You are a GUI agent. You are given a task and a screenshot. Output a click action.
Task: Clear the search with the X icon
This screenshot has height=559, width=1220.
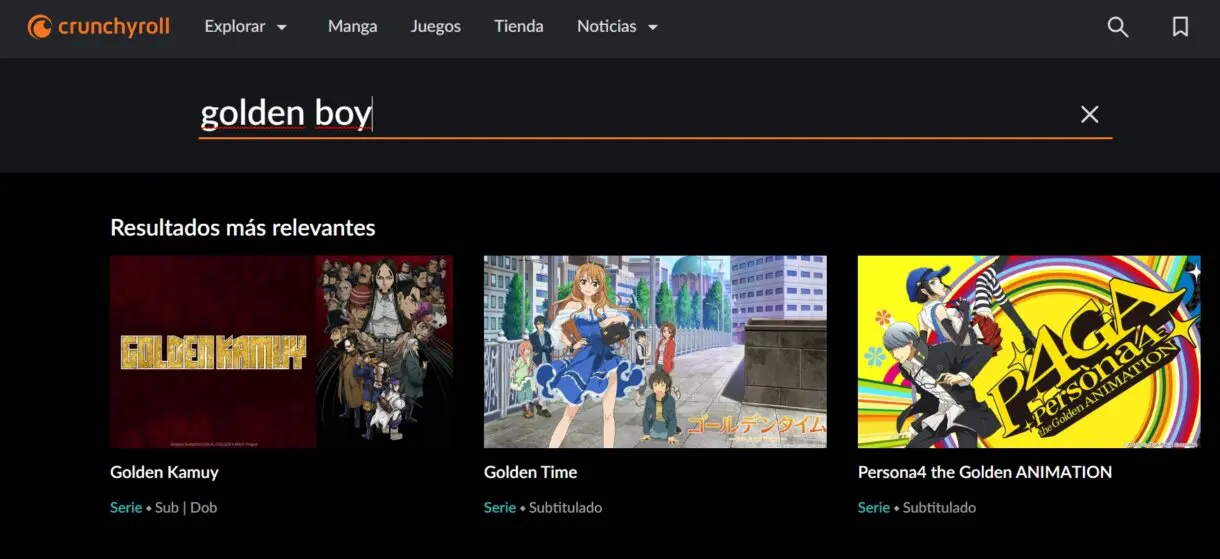(x=1090, y=114)
